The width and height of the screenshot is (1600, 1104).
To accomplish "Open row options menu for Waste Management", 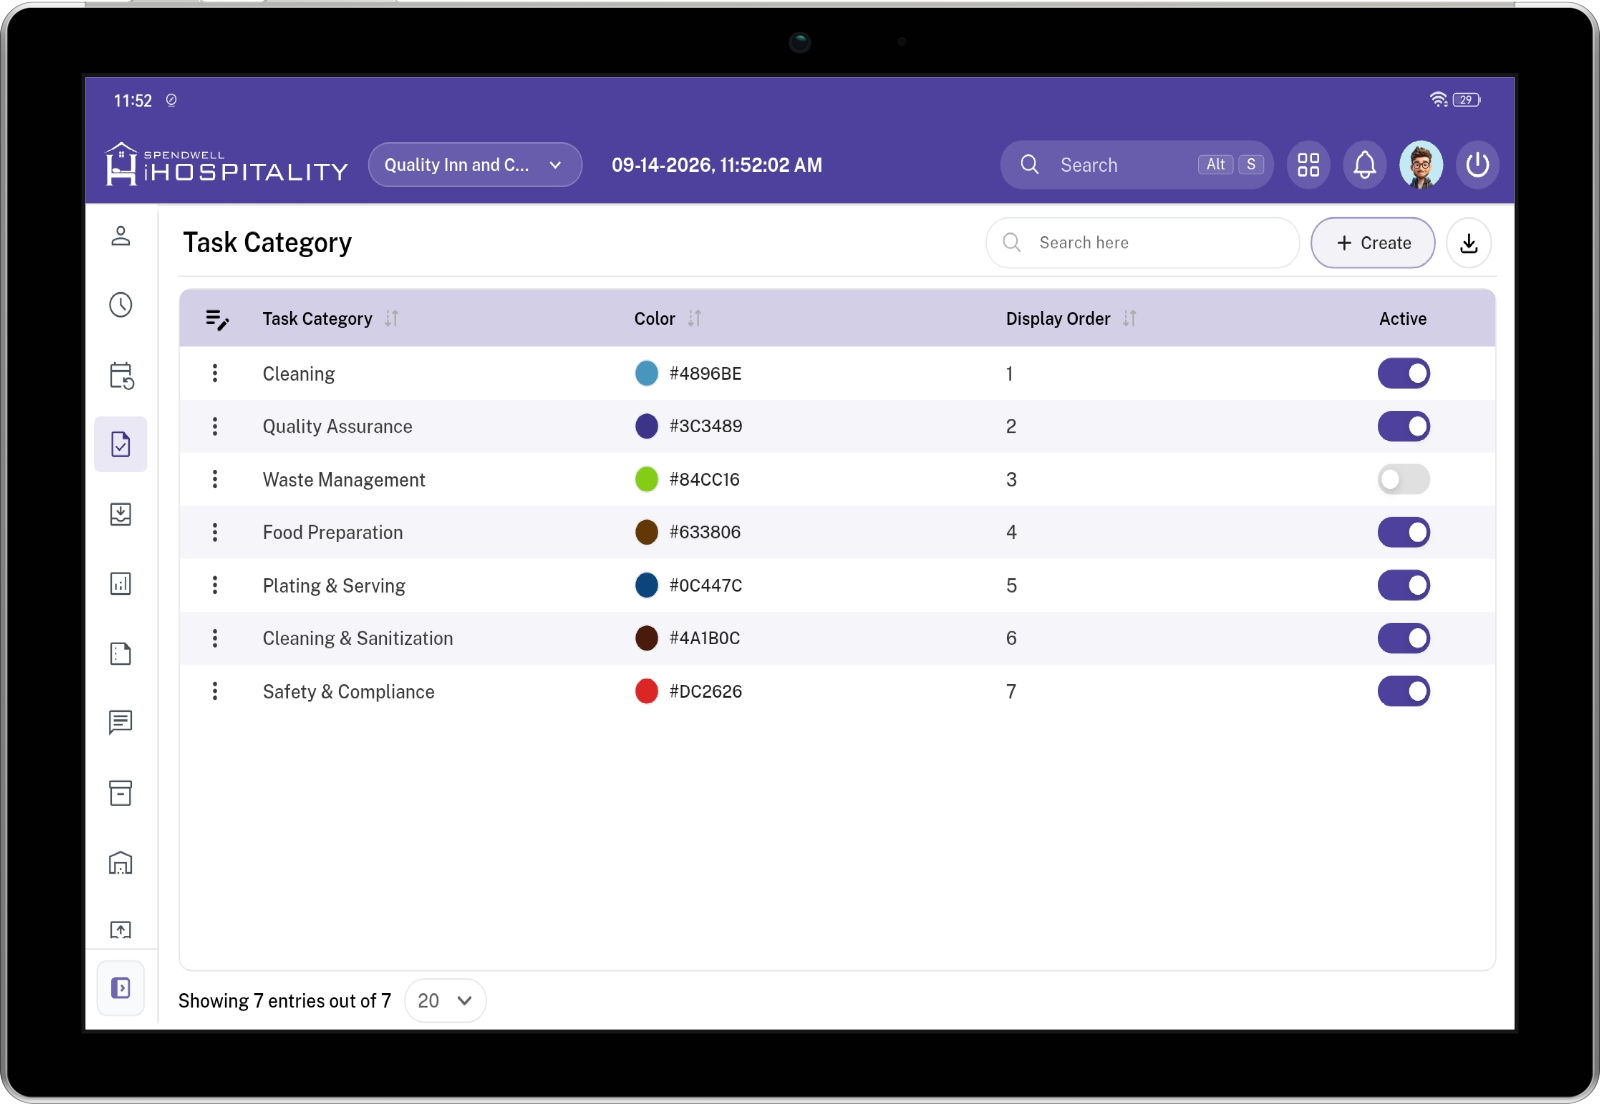I will point(215,479).
